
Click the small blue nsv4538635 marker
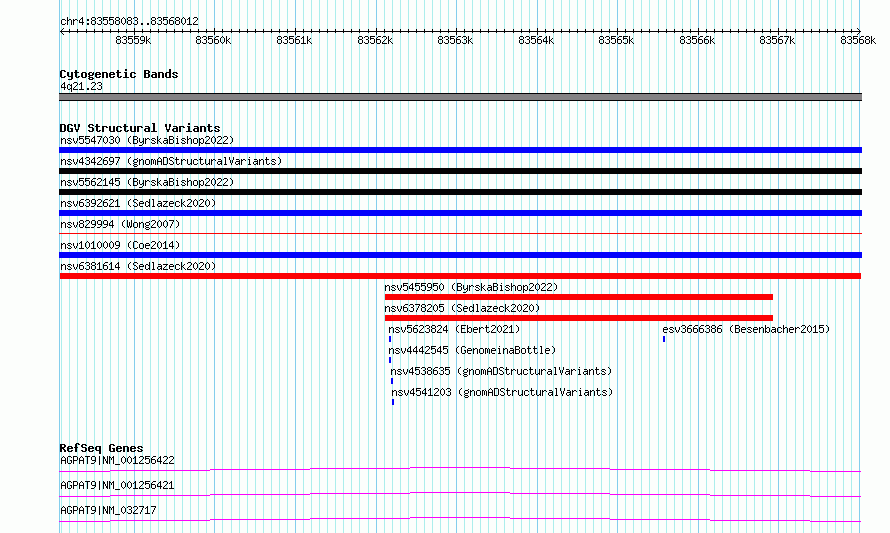(x=392, y=381)
